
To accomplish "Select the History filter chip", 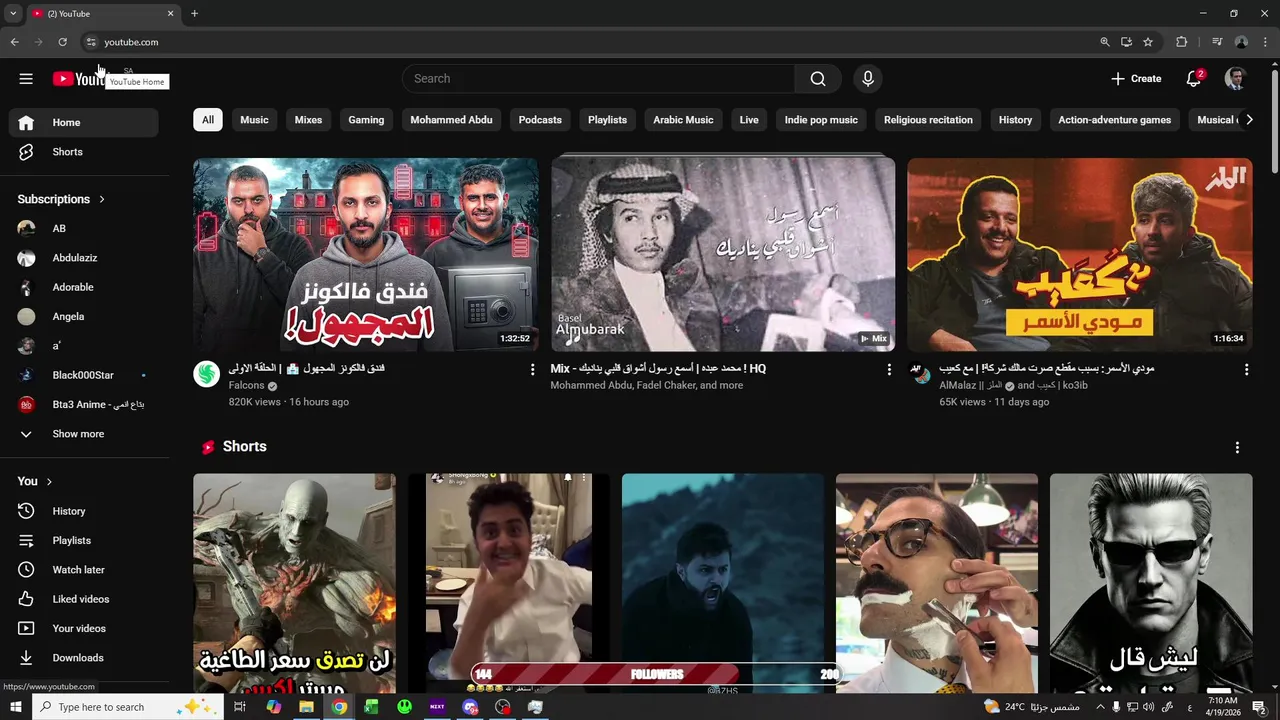I will (x=1015, y=120).
